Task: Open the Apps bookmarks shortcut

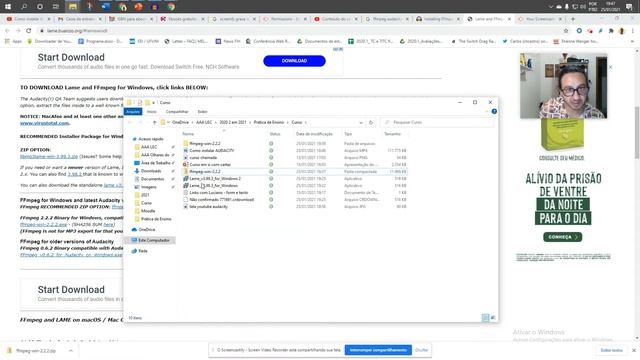Action: [x=13, y=41]
